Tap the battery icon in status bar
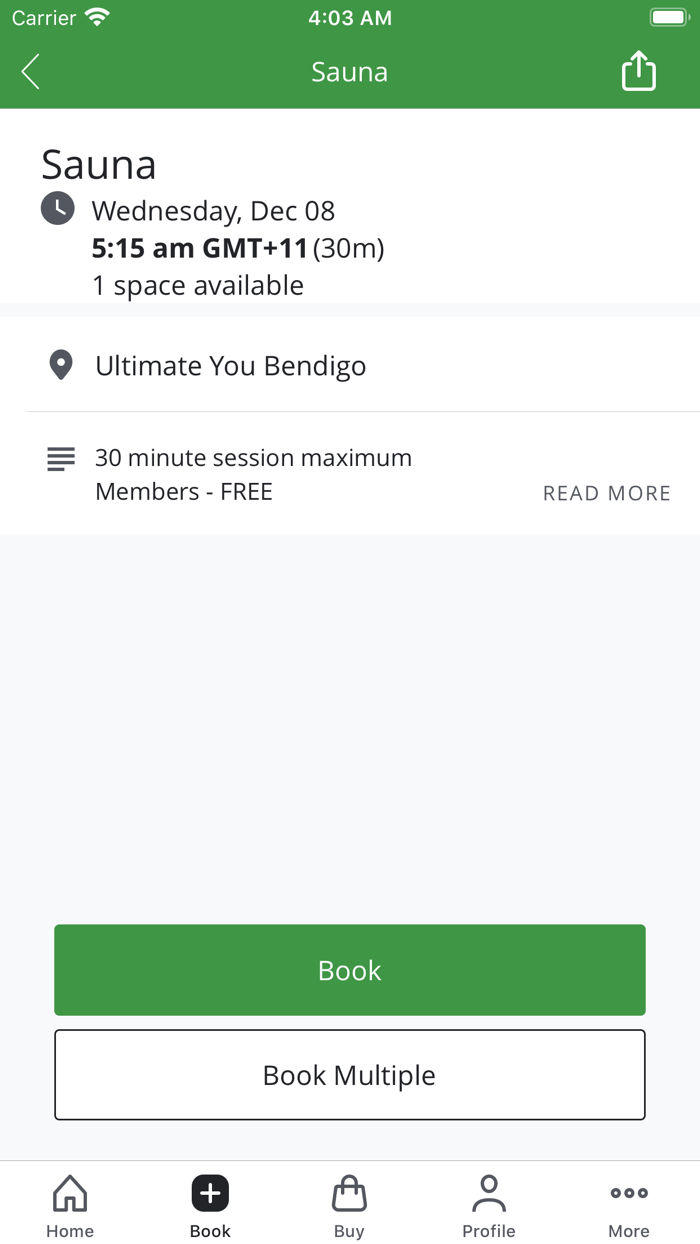The width and height of the screenshot is (700, 1244). pyautogui.click(x=668, y=18)
